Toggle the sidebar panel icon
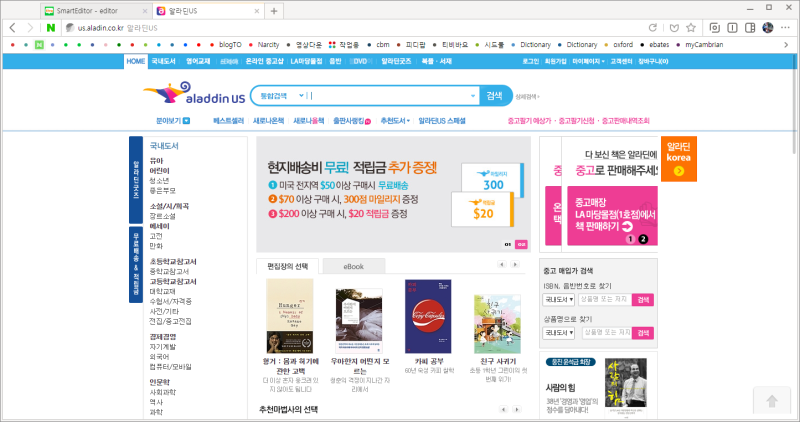Image resolution: width=800 pixels, height=422 pixels. point(750,28)
